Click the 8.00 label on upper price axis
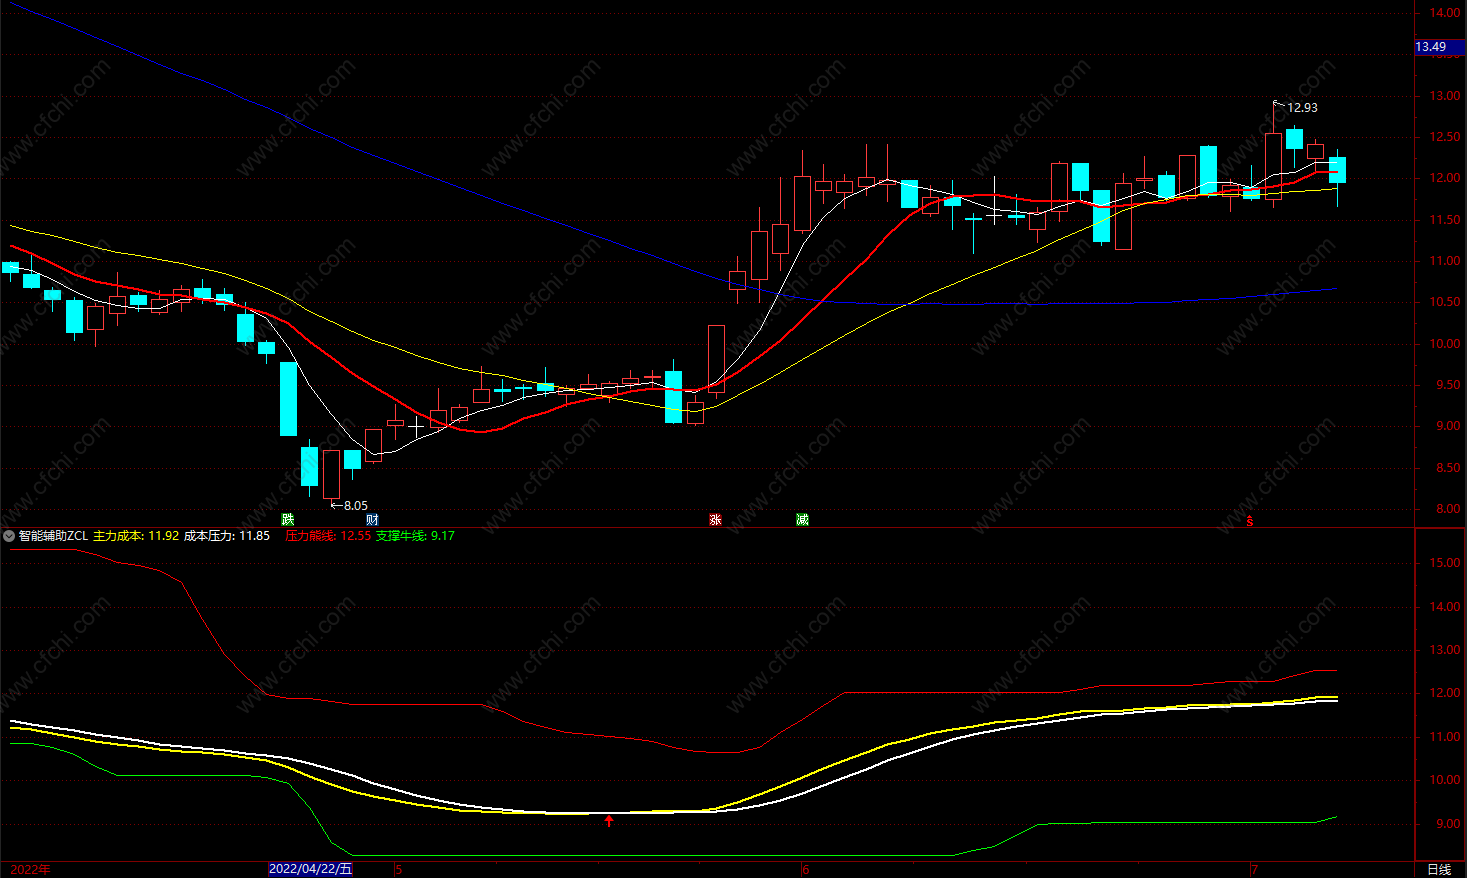The width and height of the screenshot is (1467, 878). [1448, 509]
